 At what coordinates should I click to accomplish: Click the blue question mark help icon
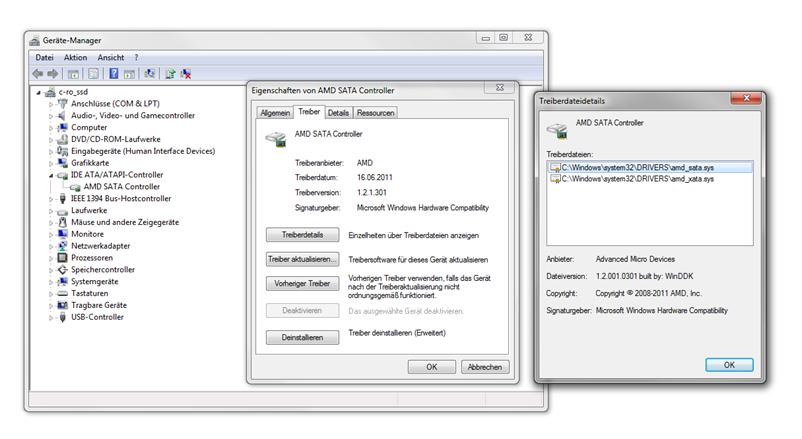coord(114,74)
